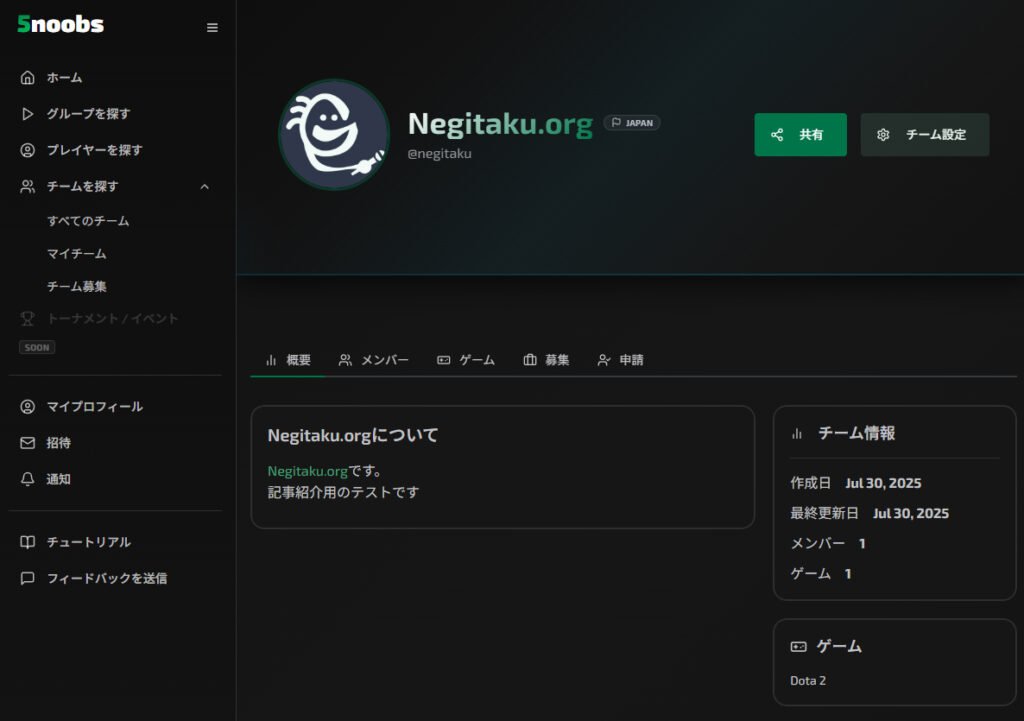Click the trophy icon for トーナメント / イベント
Screen dimensions: 1024x721
click(x=27, y=319)
